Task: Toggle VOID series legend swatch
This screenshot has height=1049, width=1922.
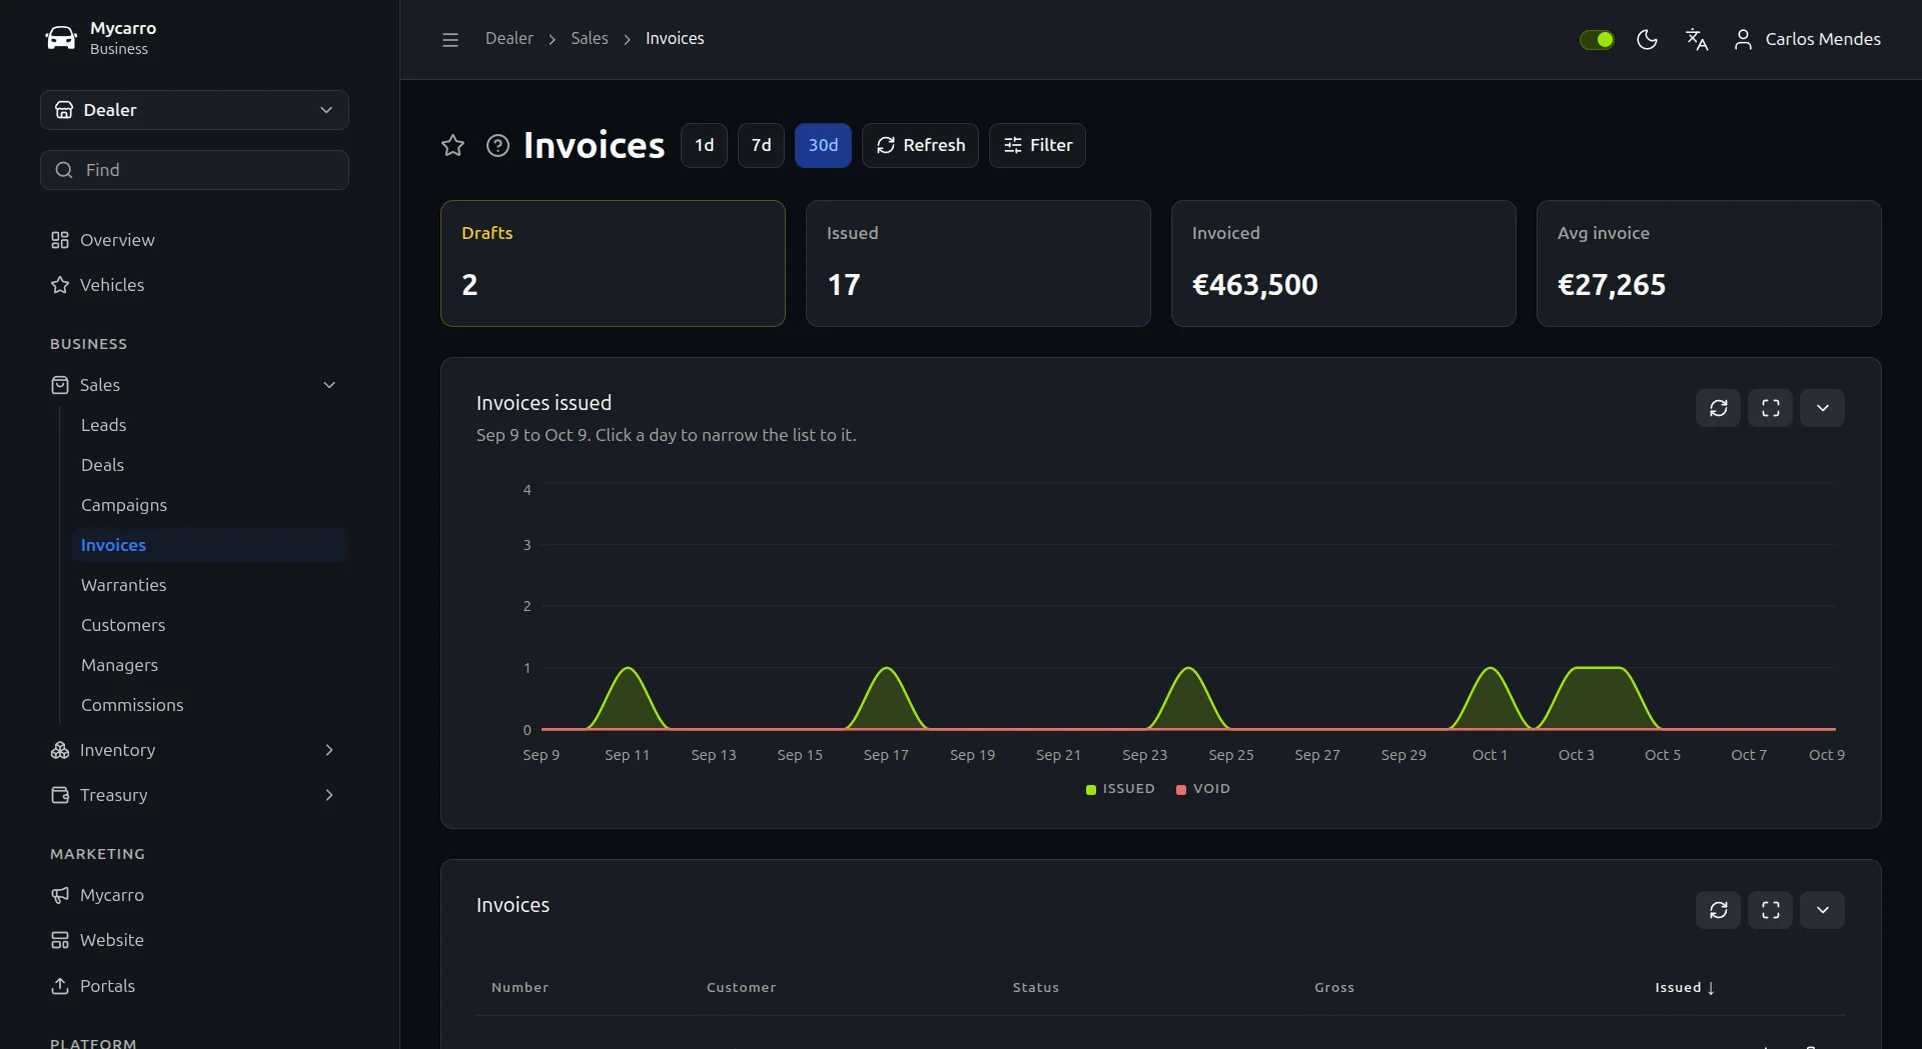Action: [1181, 789]
